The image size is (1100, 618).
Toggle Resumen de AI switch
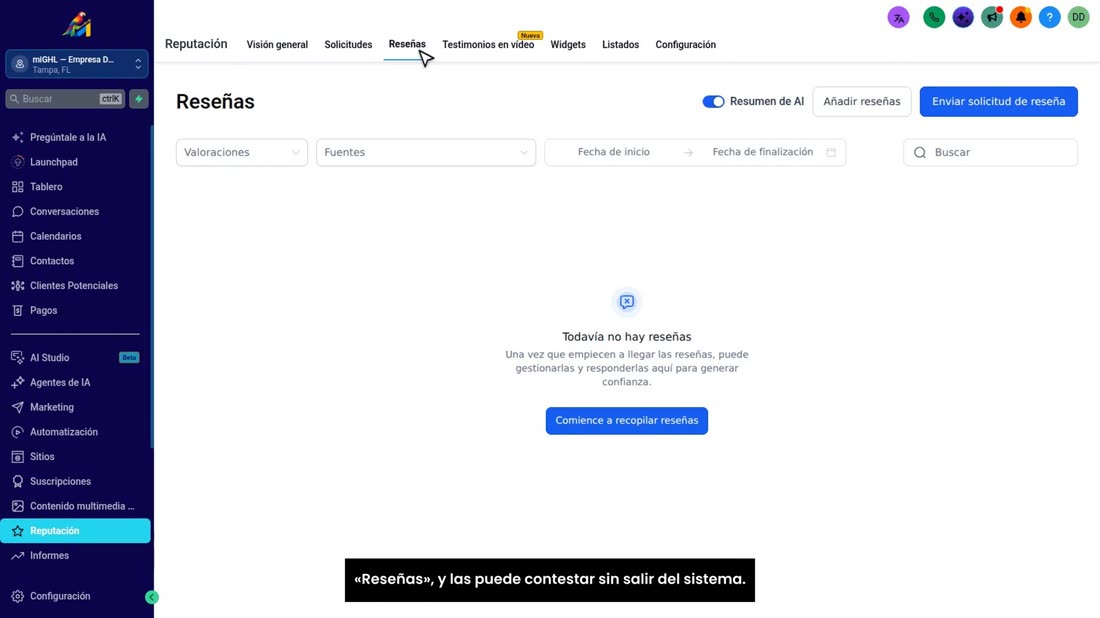click(x=713, y=102)
